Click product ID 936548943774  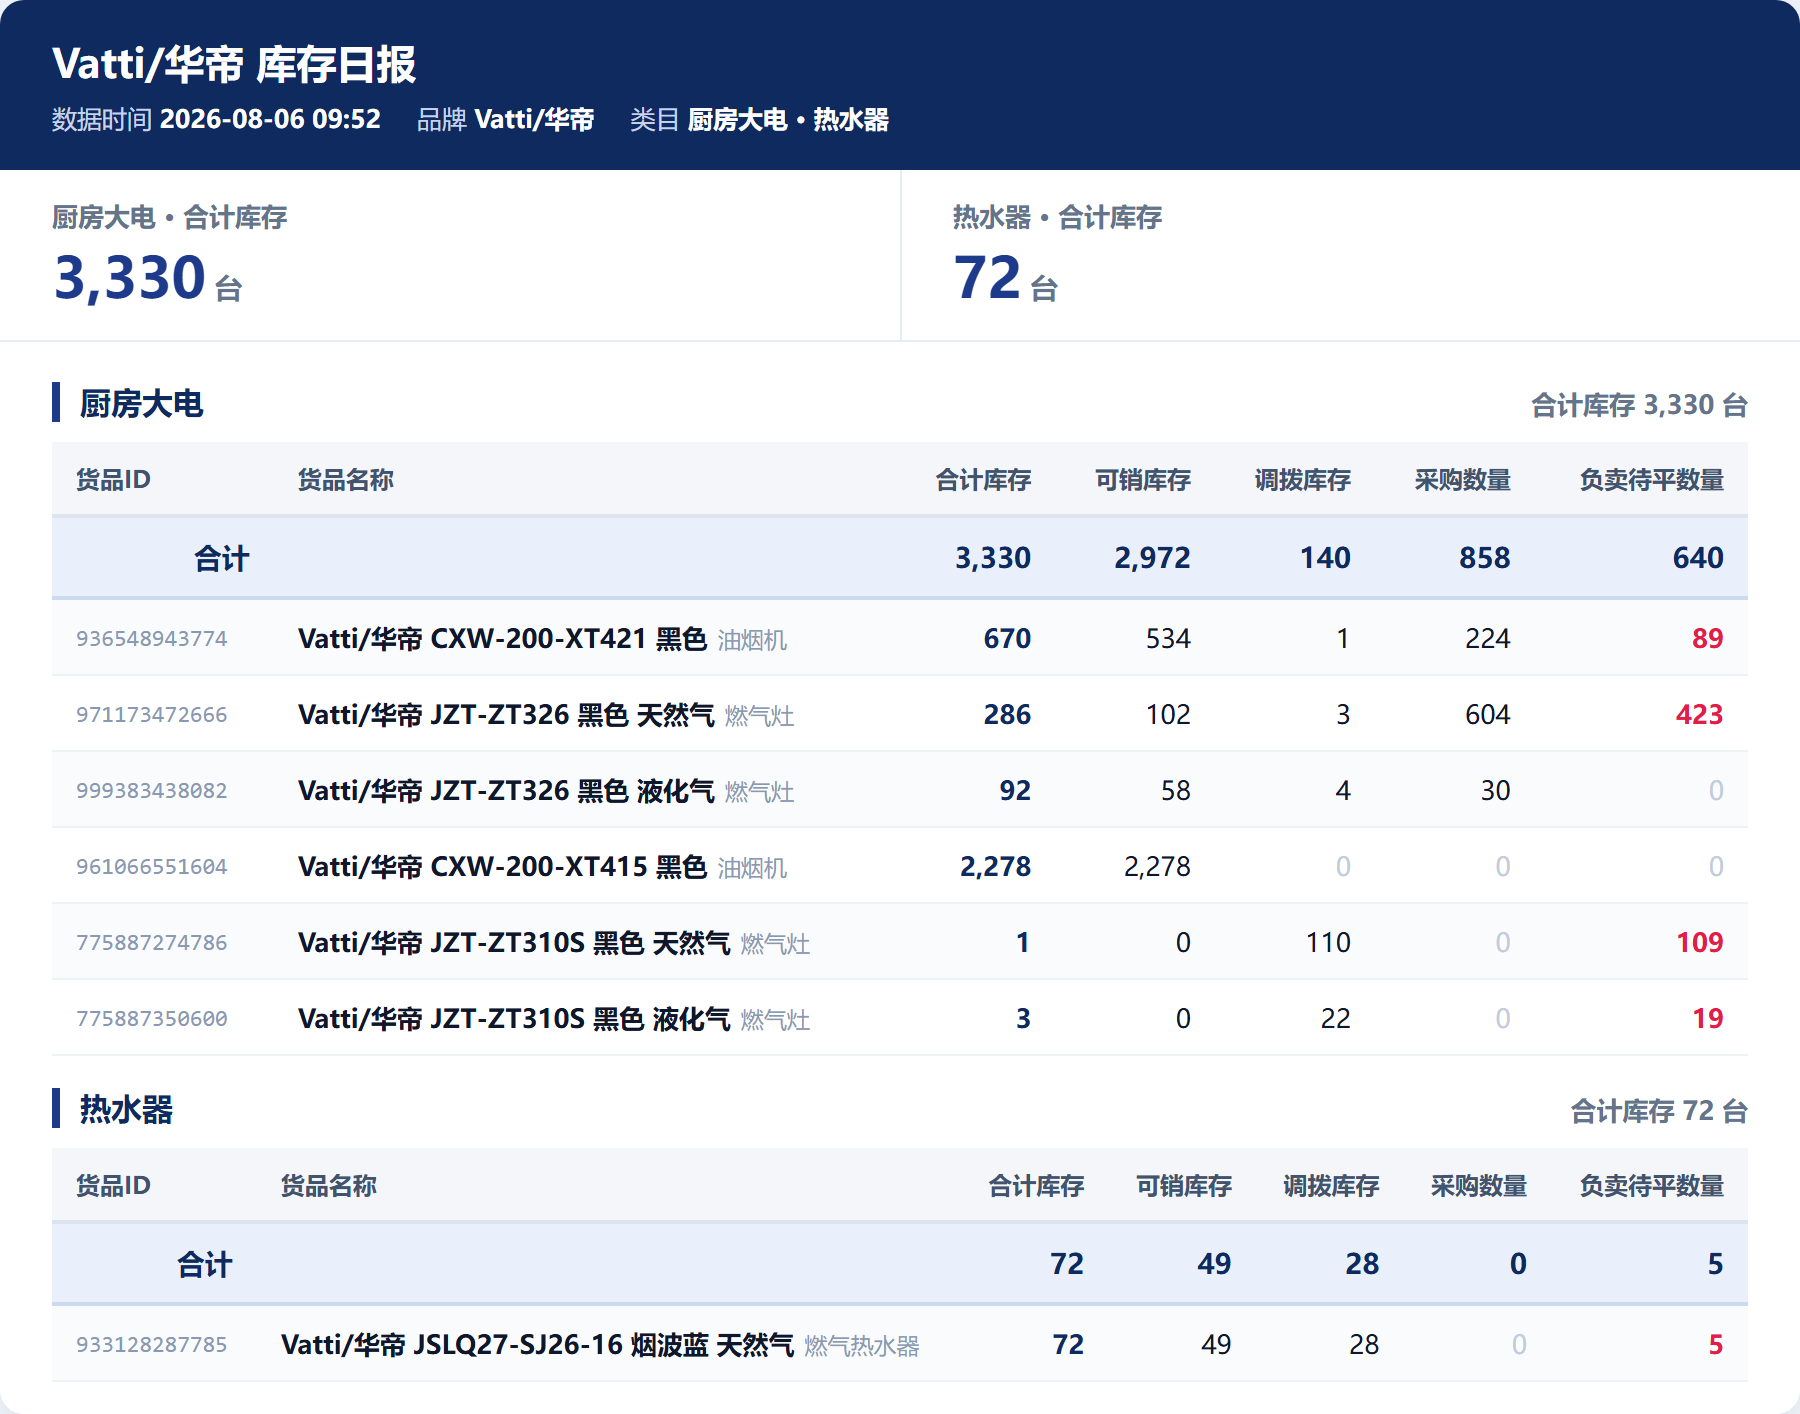152,638
